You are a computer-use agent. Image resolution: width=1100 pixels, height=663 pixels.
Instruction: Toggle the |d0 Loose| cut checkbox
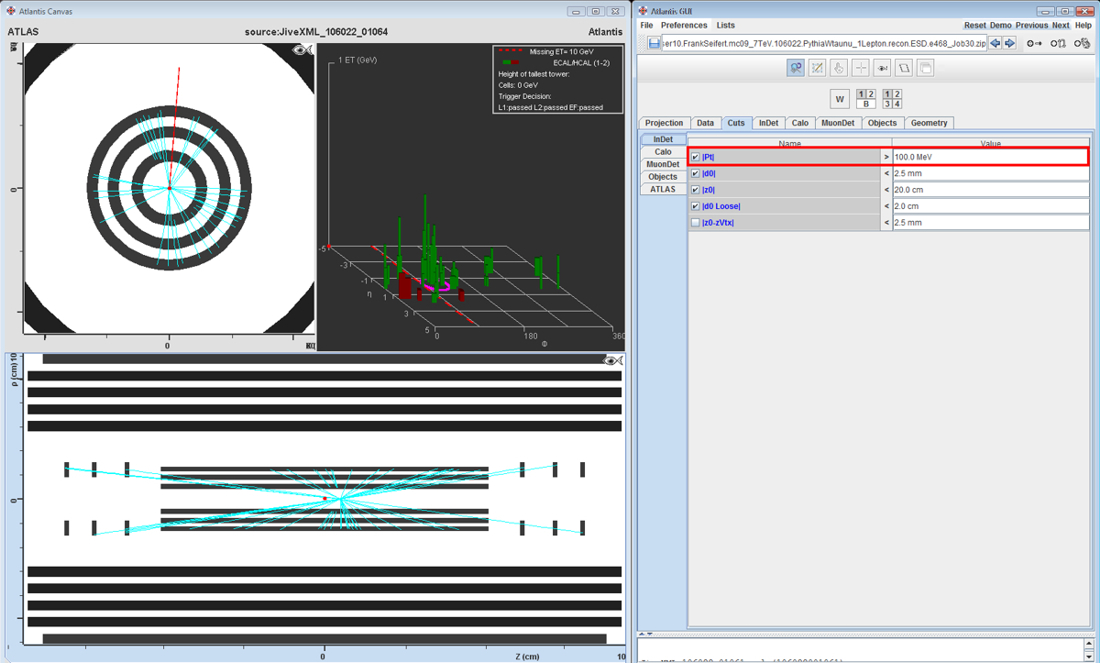696,206
